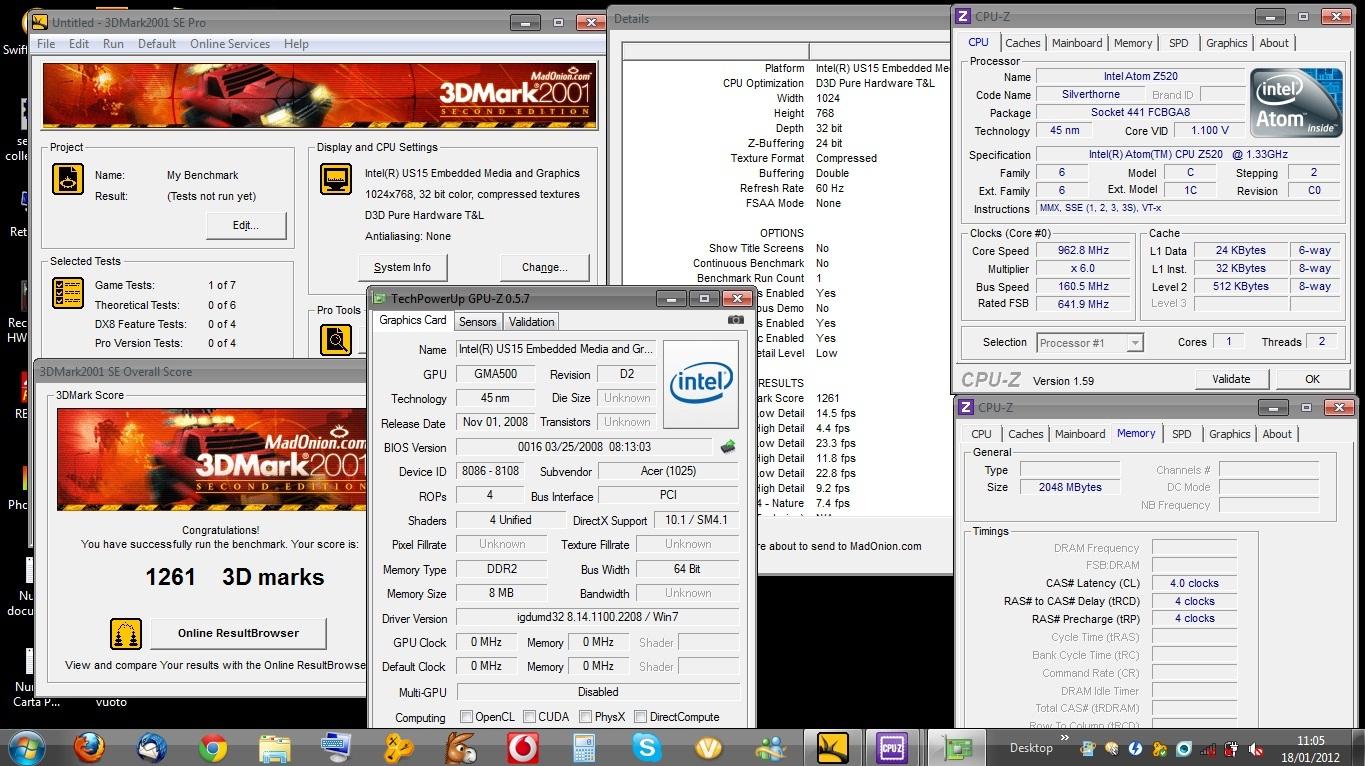Click the Validate button in CPU-Z
This screenshot has width=1365, height=766.
coord(1231,379)
